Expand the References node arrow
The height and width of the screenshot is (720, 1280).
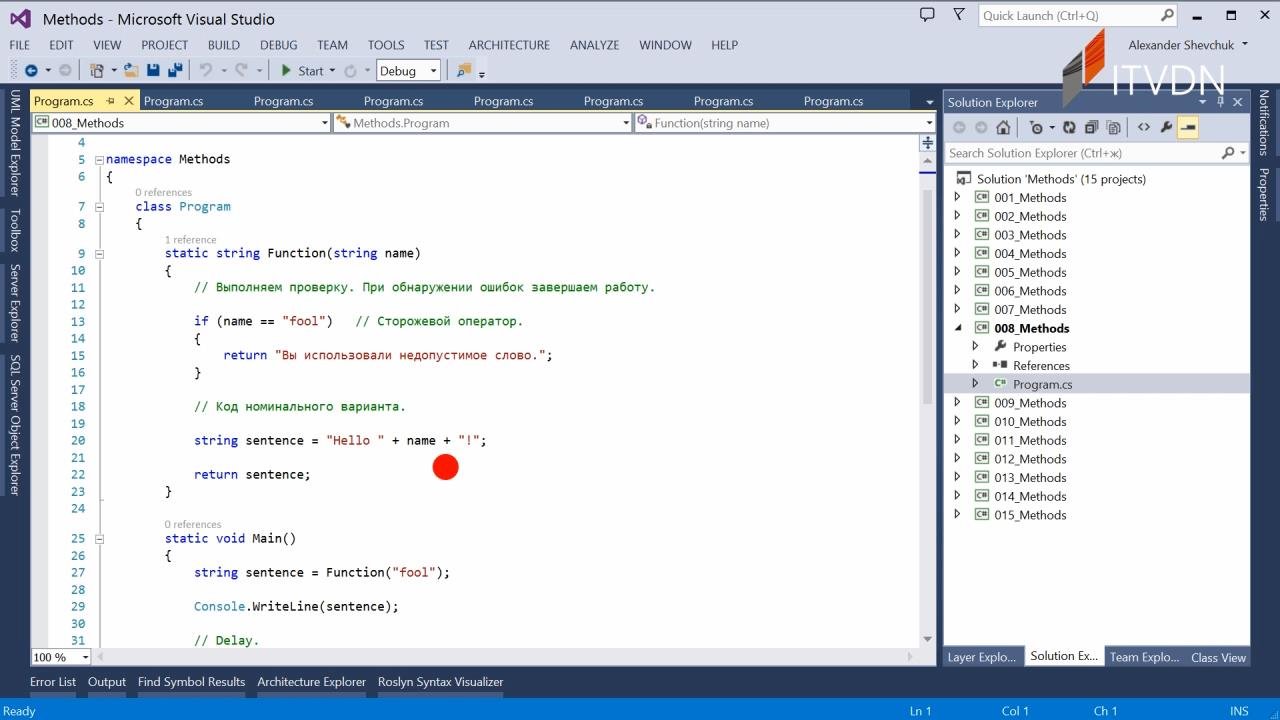[x=976, y=365]
